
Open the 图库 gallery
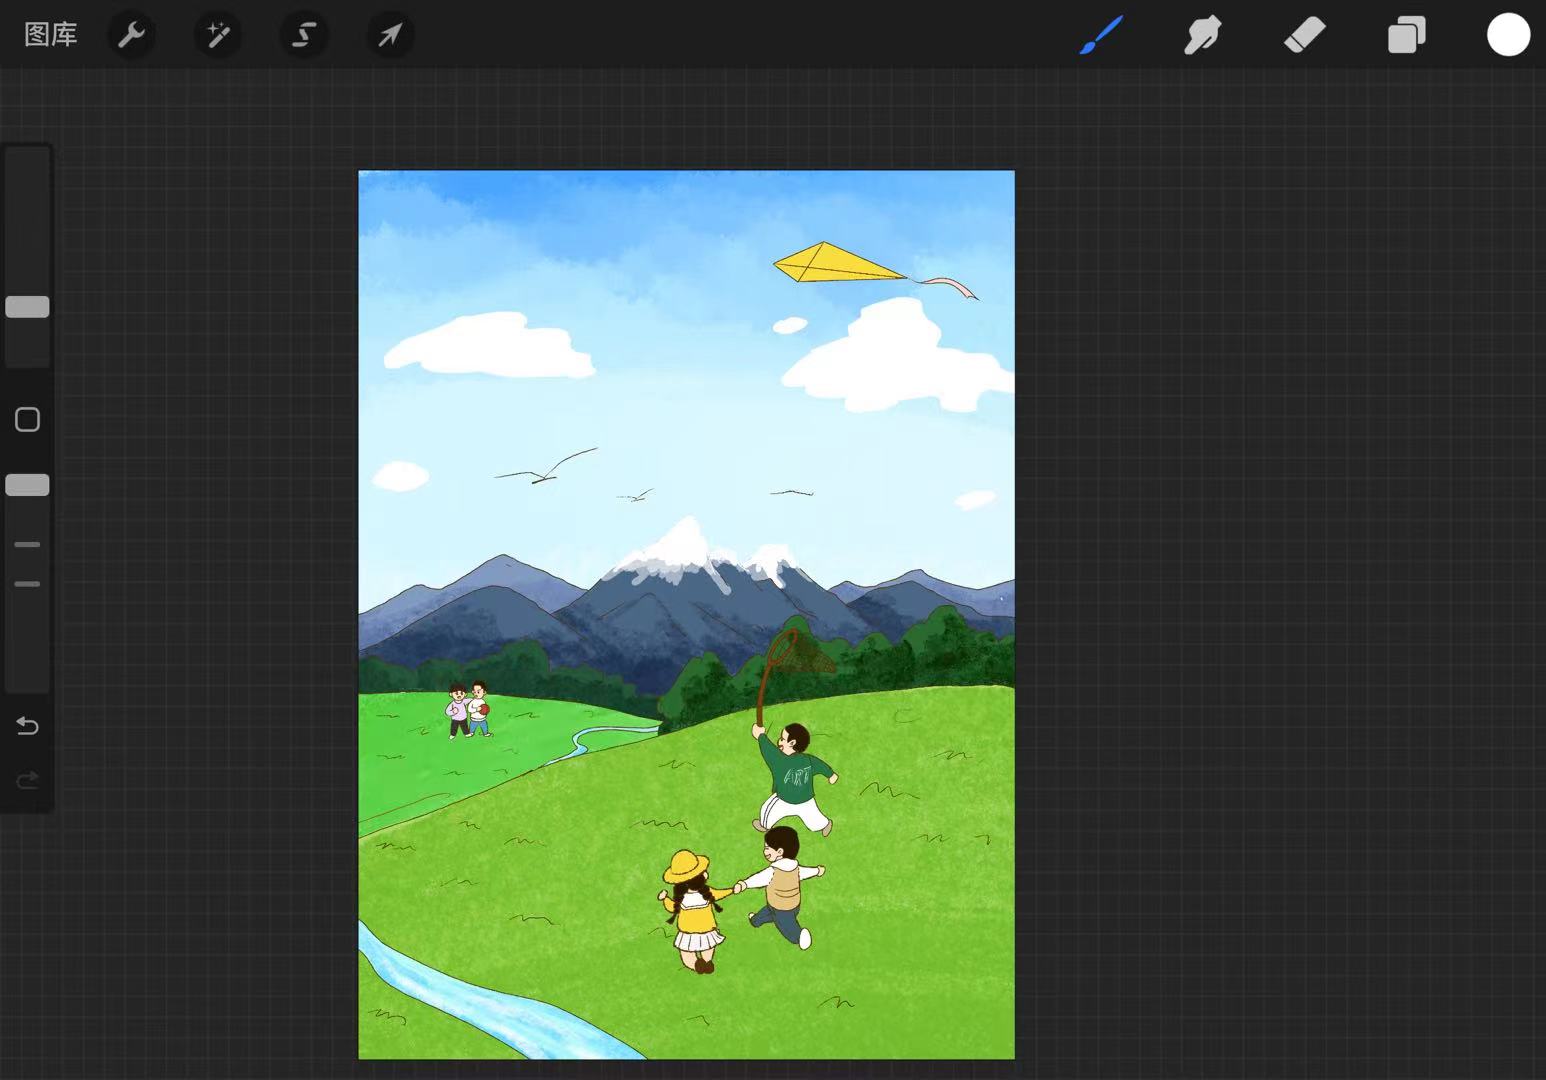(51, 35)
